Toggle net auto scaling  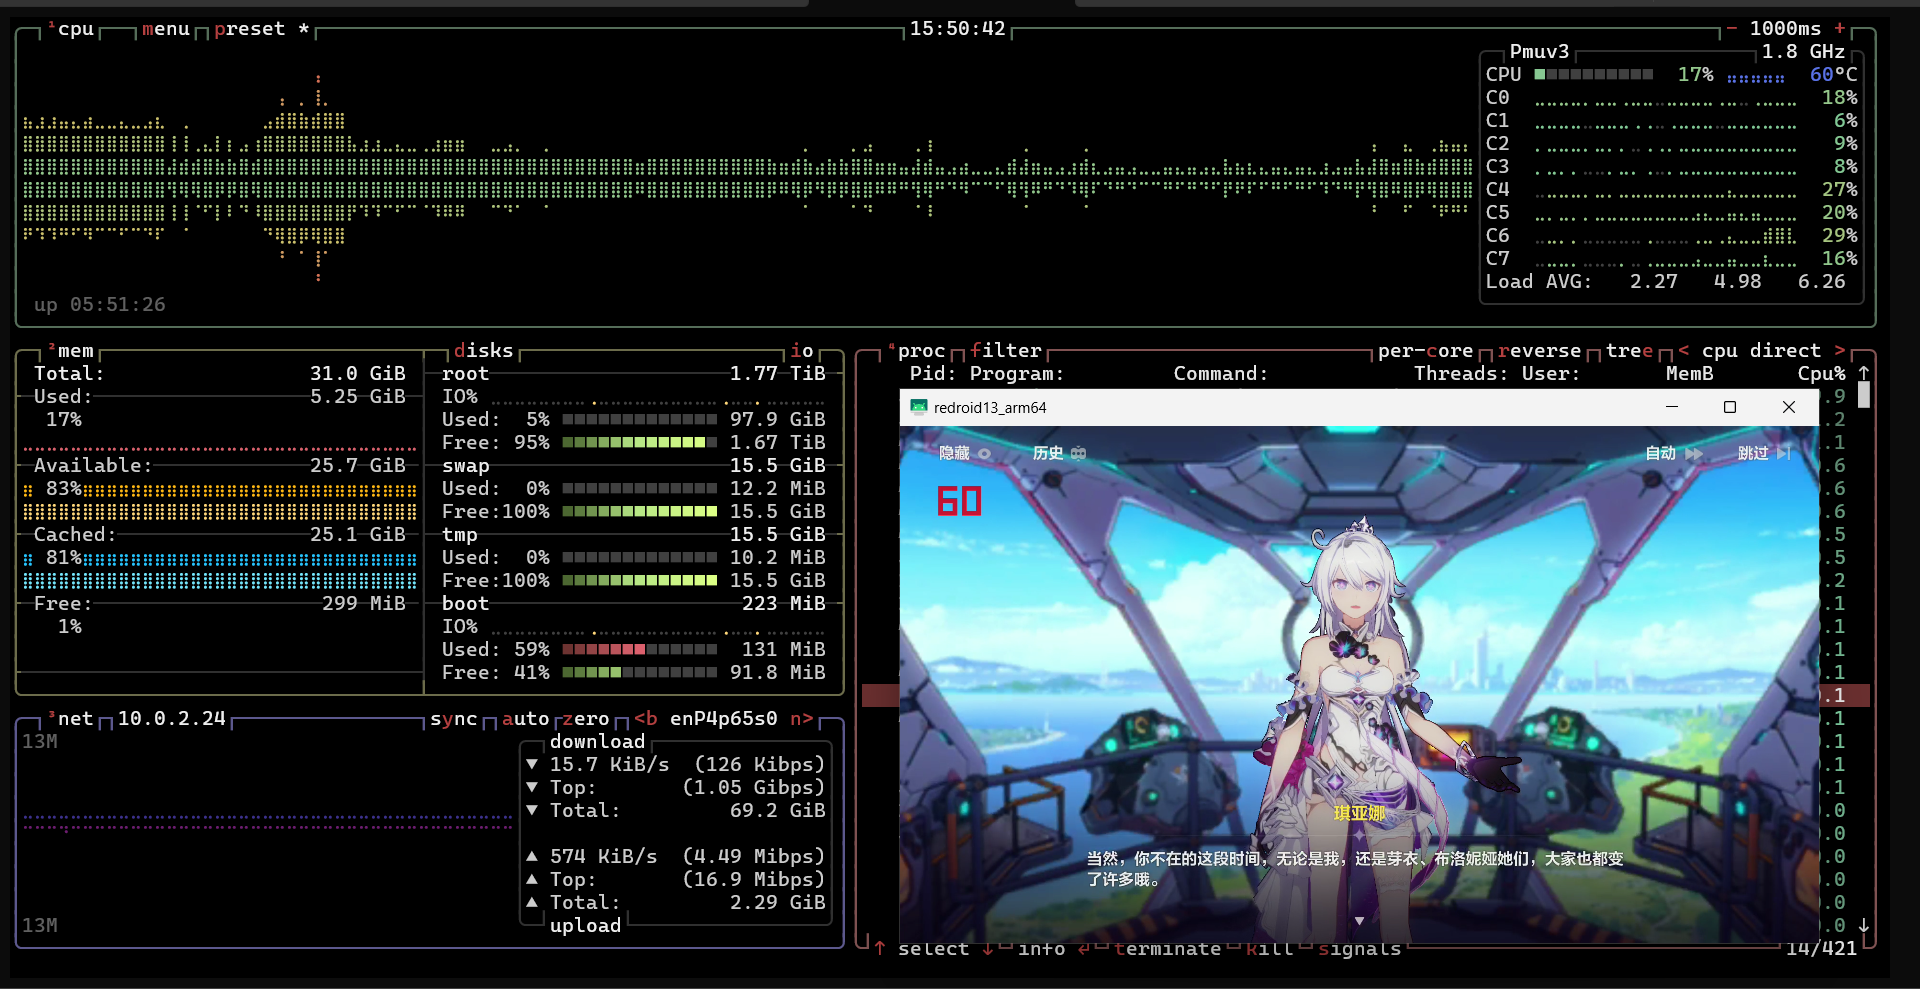coord(526,718)
